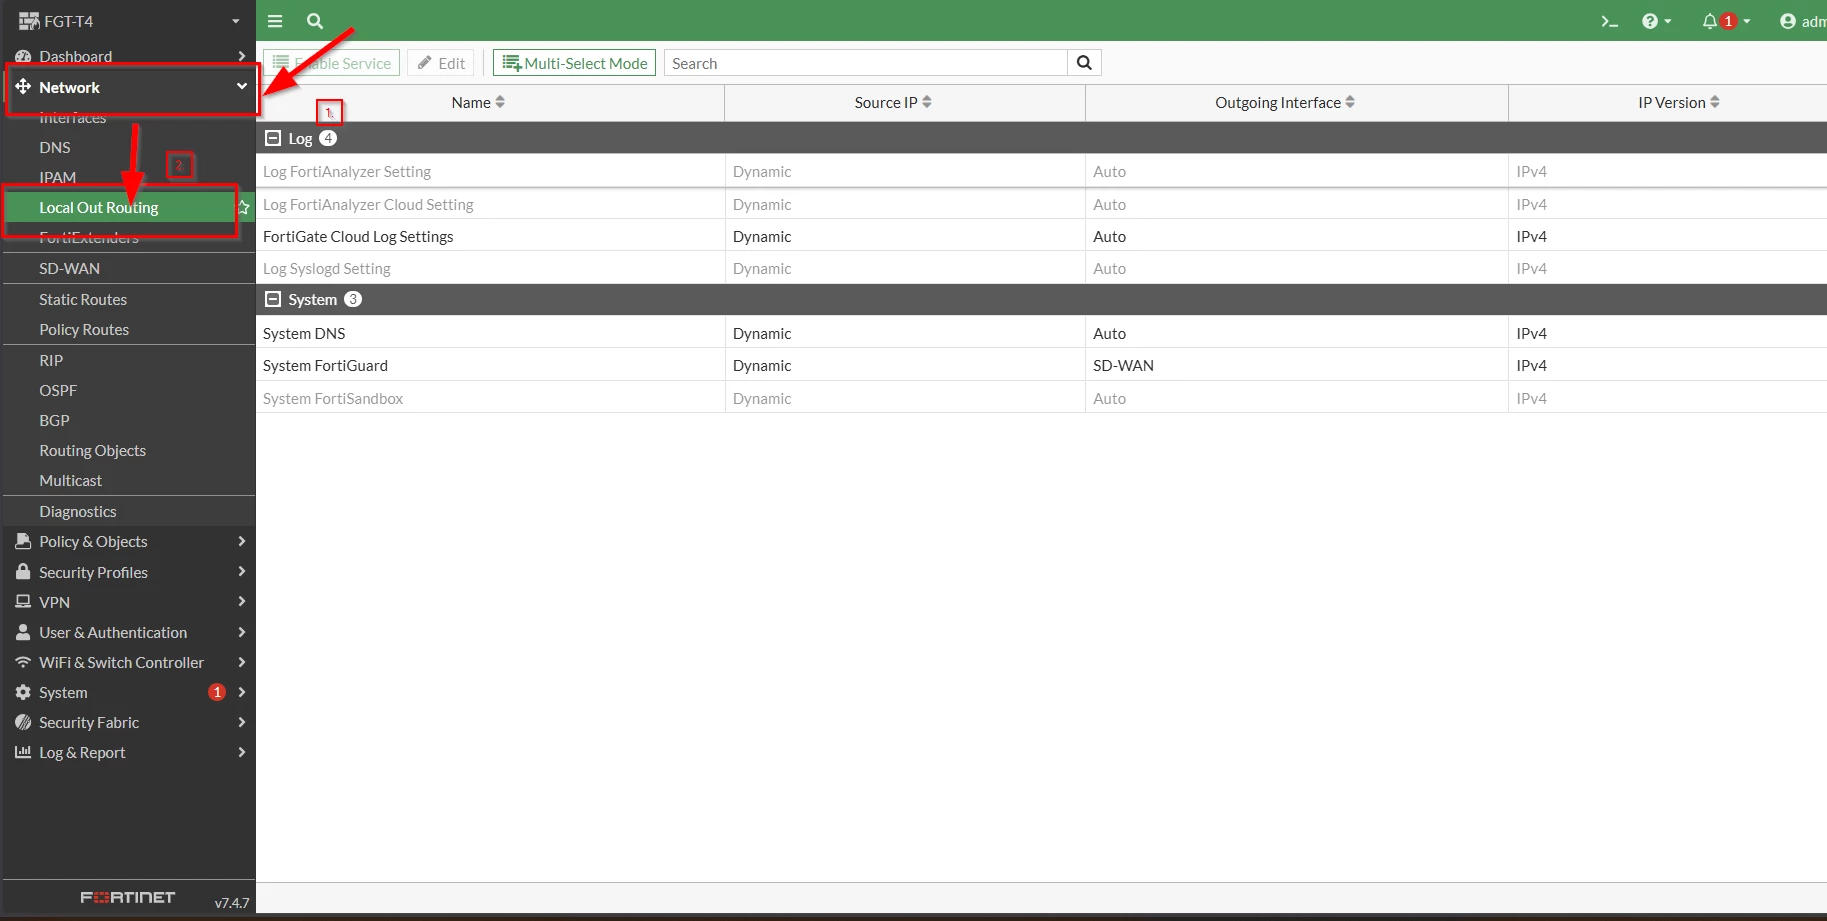Select the Log FortiAnalyzer Setting row
The image size is (1827, 921).
[1041, 171]
